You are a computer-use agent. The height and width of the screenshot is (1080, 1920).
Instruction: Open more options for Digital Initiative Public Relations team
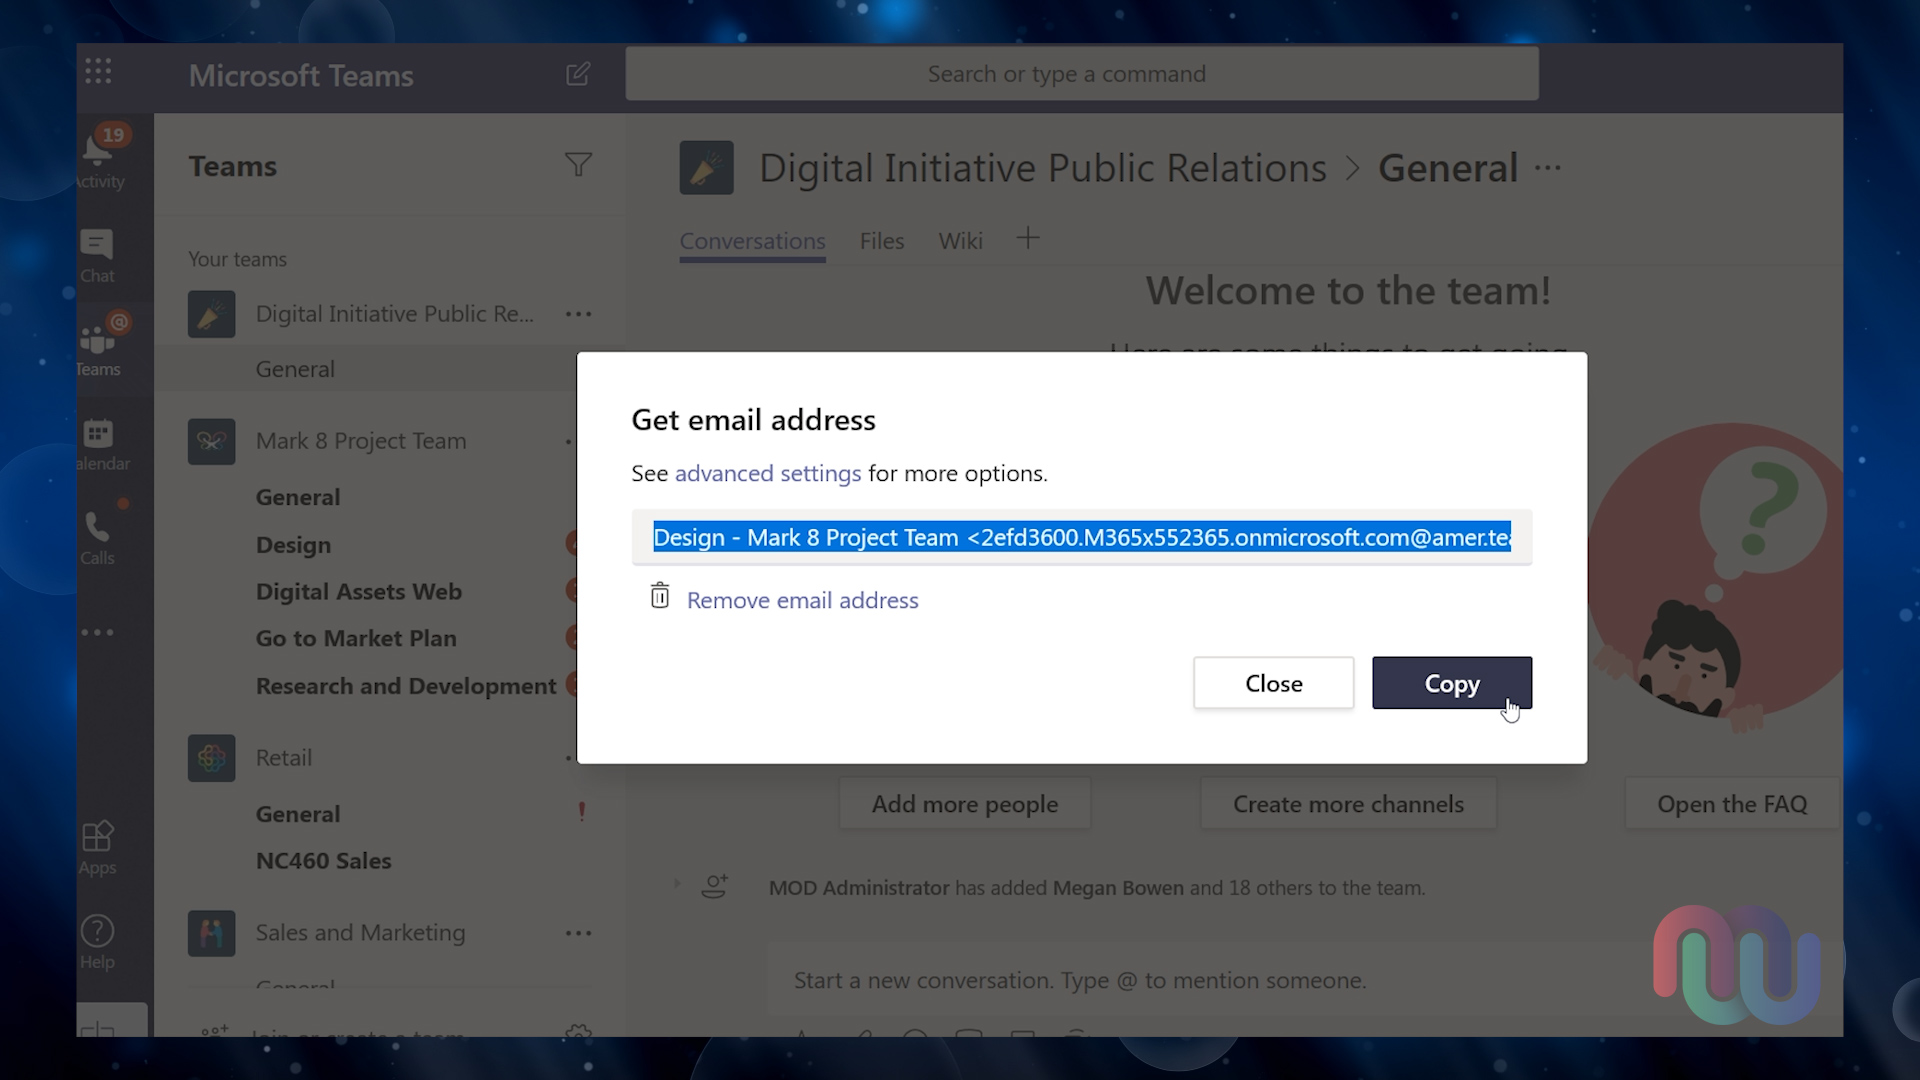click(578, 314)
